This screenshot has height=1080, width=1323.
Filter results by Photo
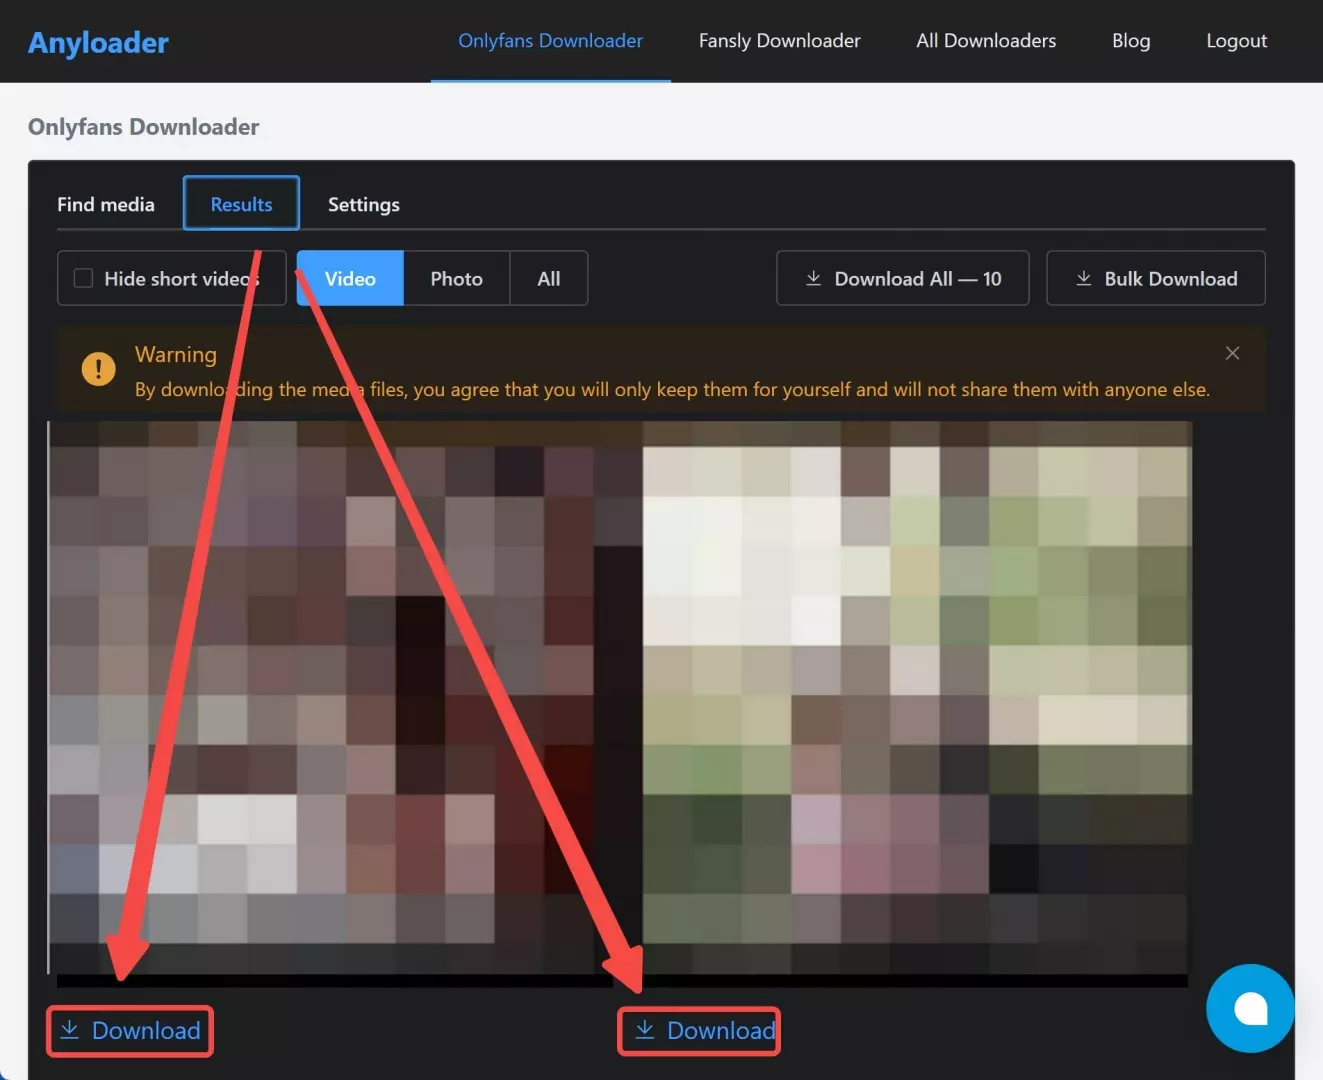456,278
